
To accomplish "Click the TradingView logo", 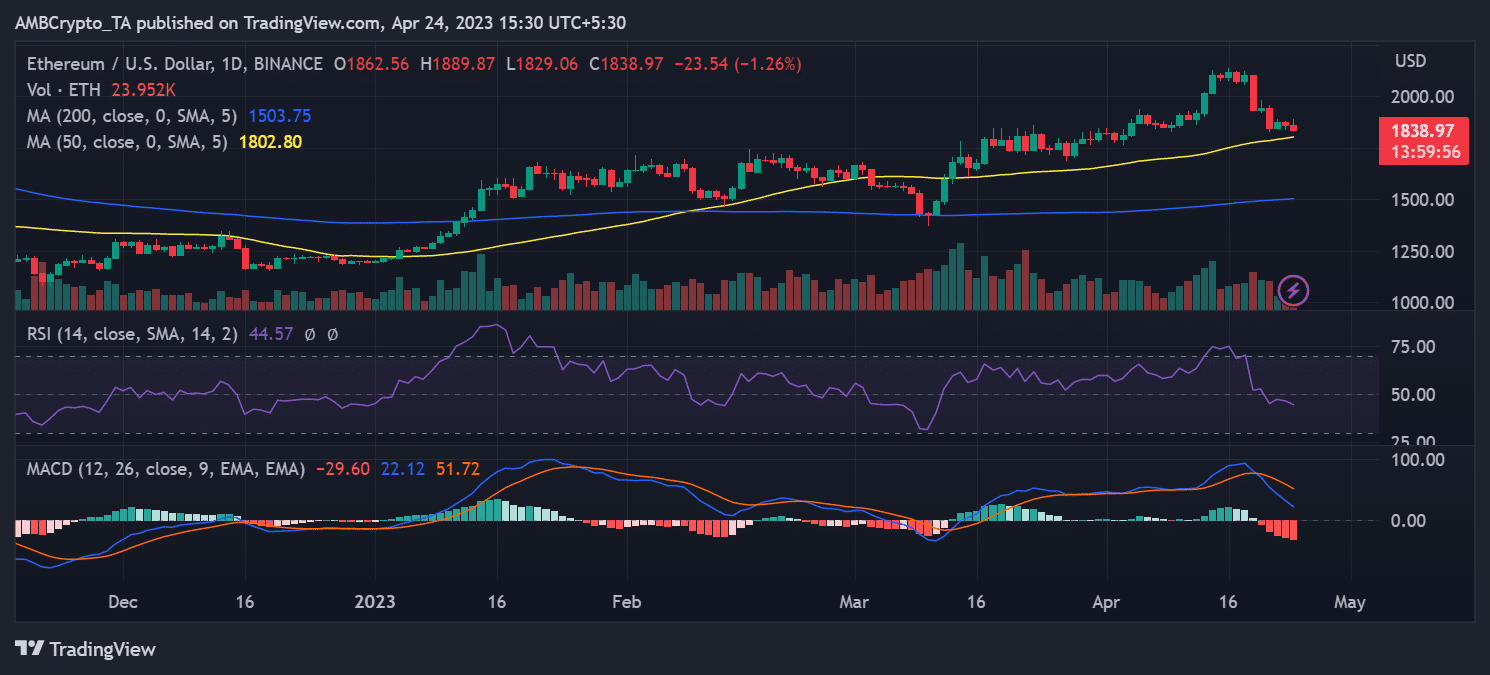I will [x=85, y=649].
